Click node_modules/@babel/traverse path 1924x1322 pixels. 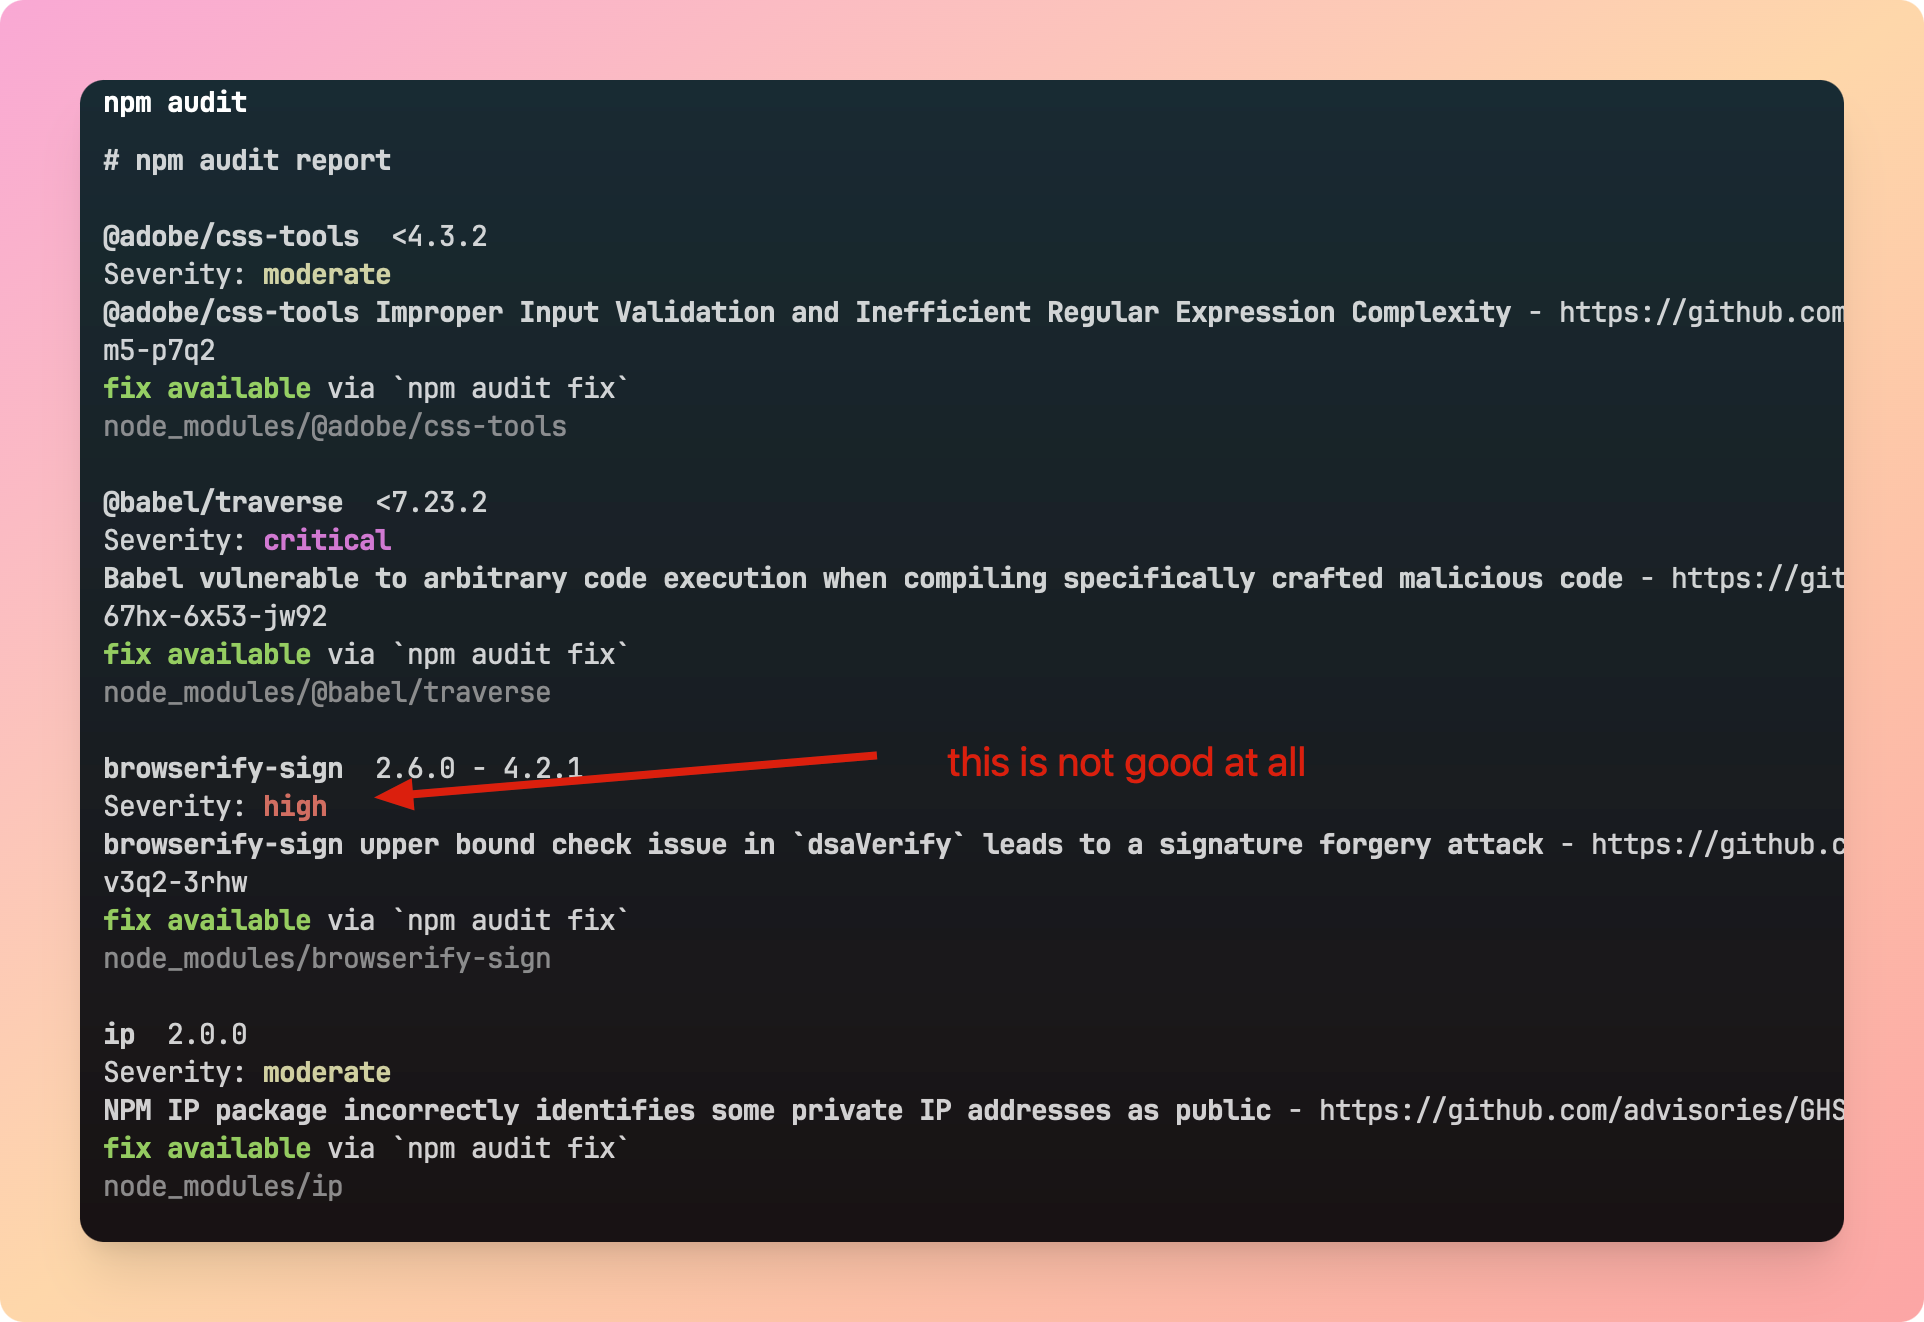[x=327, y=692]
